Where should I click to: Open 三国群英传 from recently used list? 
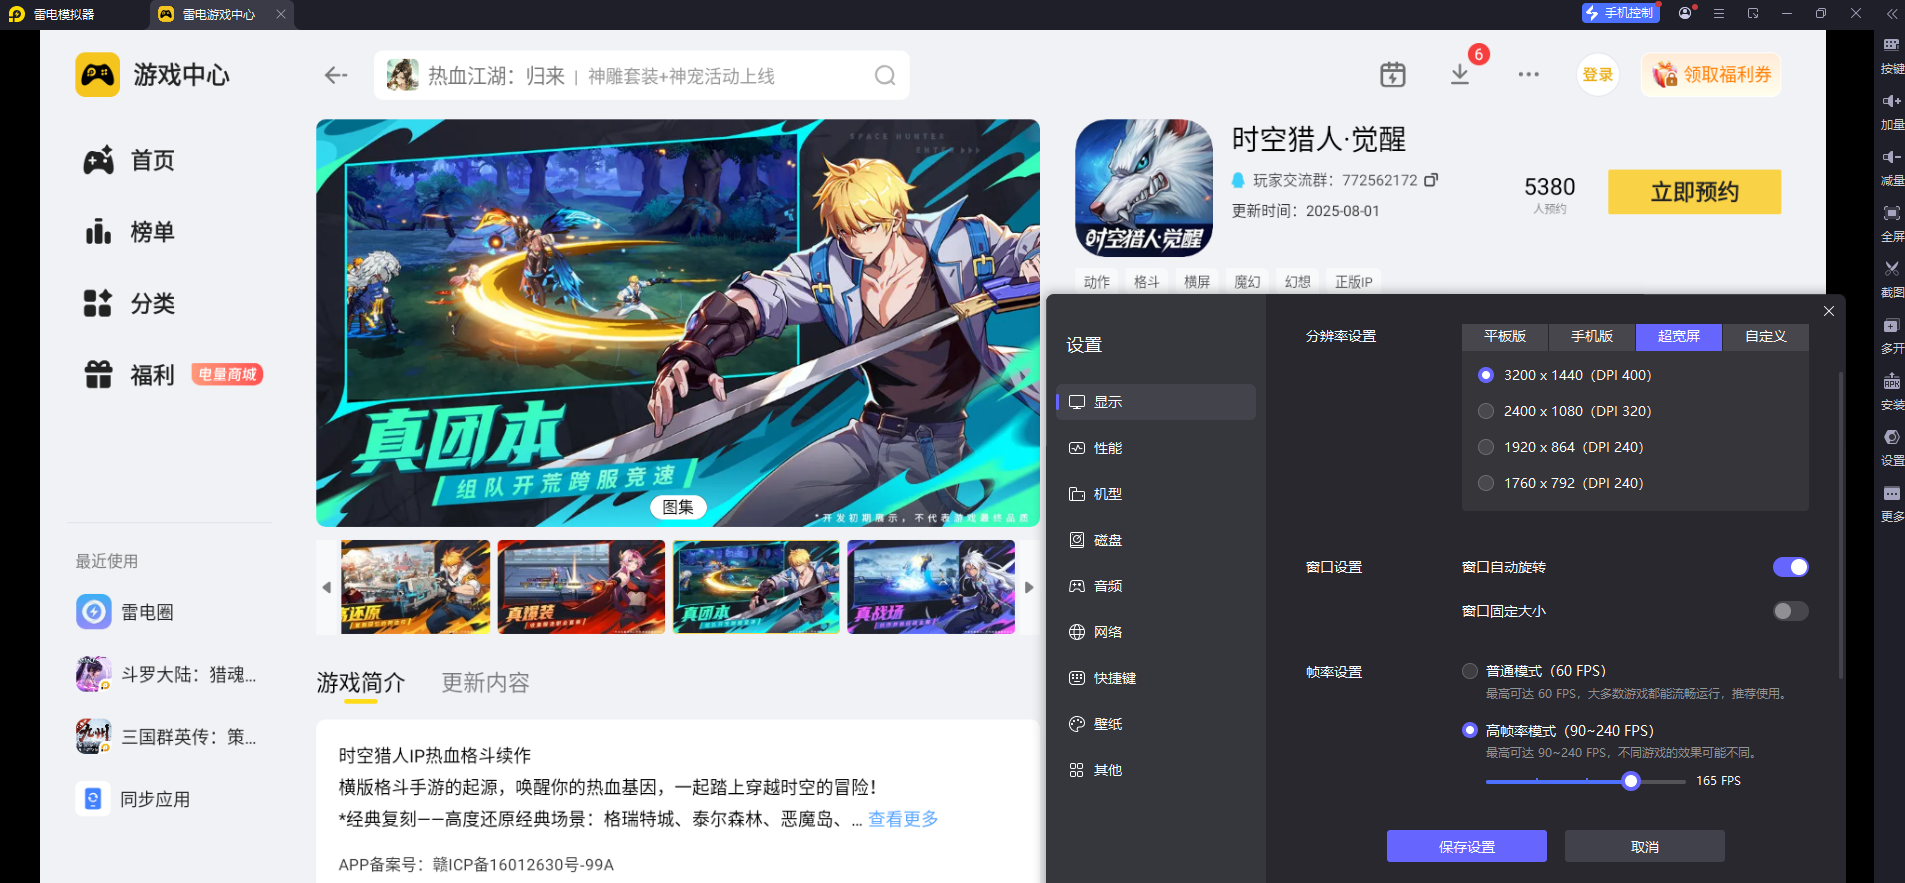pos(166,737)
